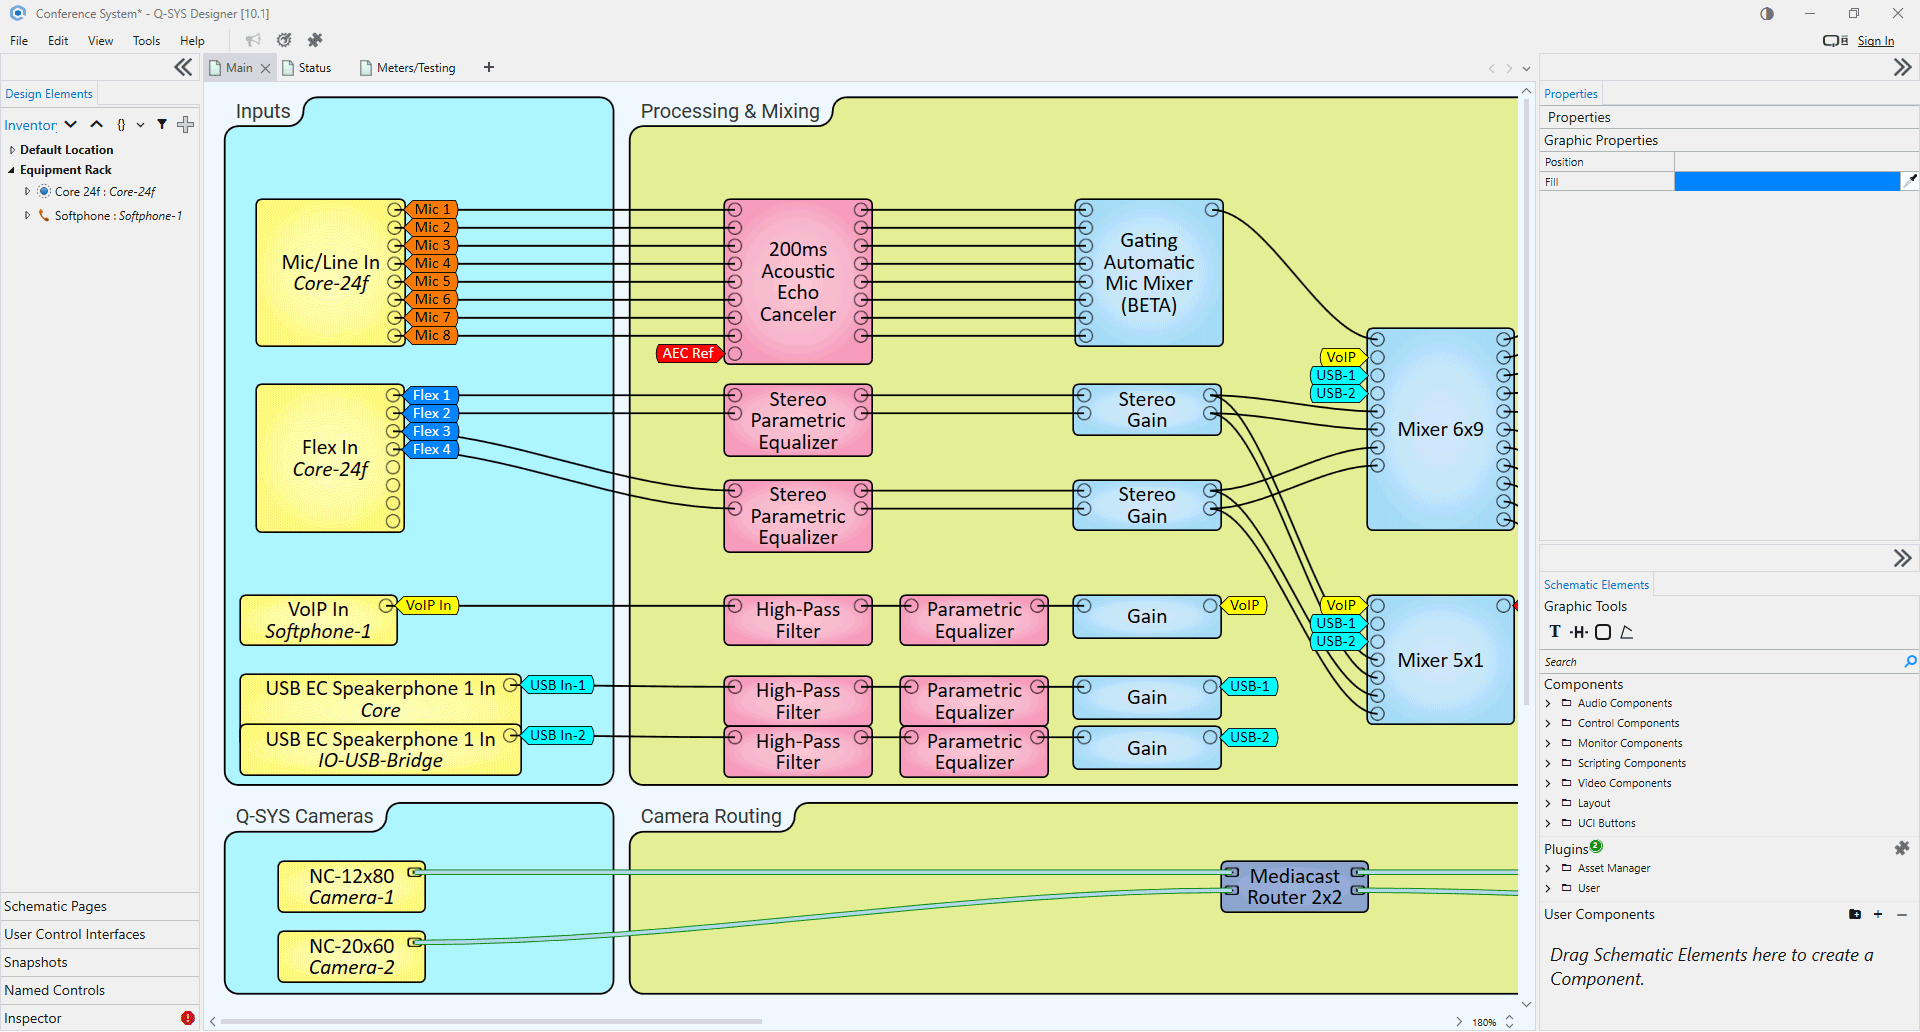Open plugin settings puzzle icon beside Plugins
Image resolution: width=1920 pixels, height=1032 pixels.
click(1901, 848)
